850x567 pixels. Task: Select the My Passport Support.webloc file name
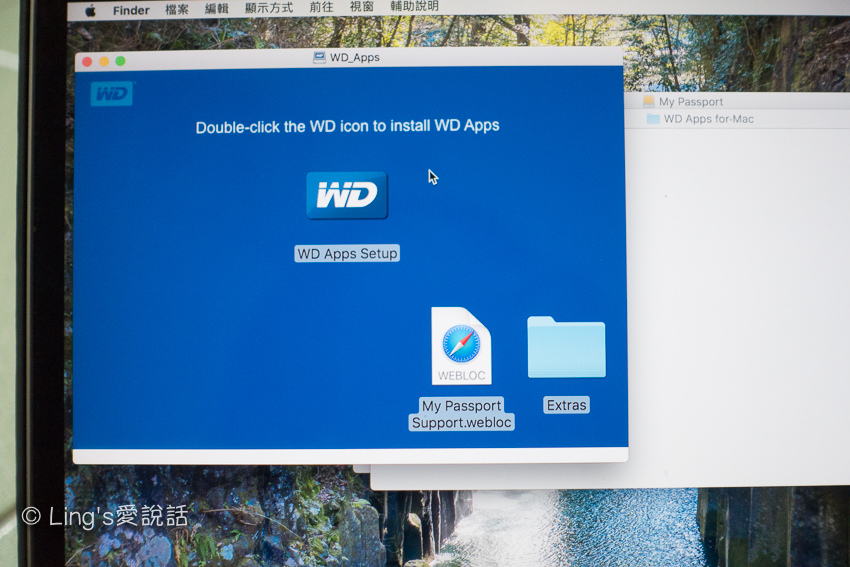click(x=461, y=414)
